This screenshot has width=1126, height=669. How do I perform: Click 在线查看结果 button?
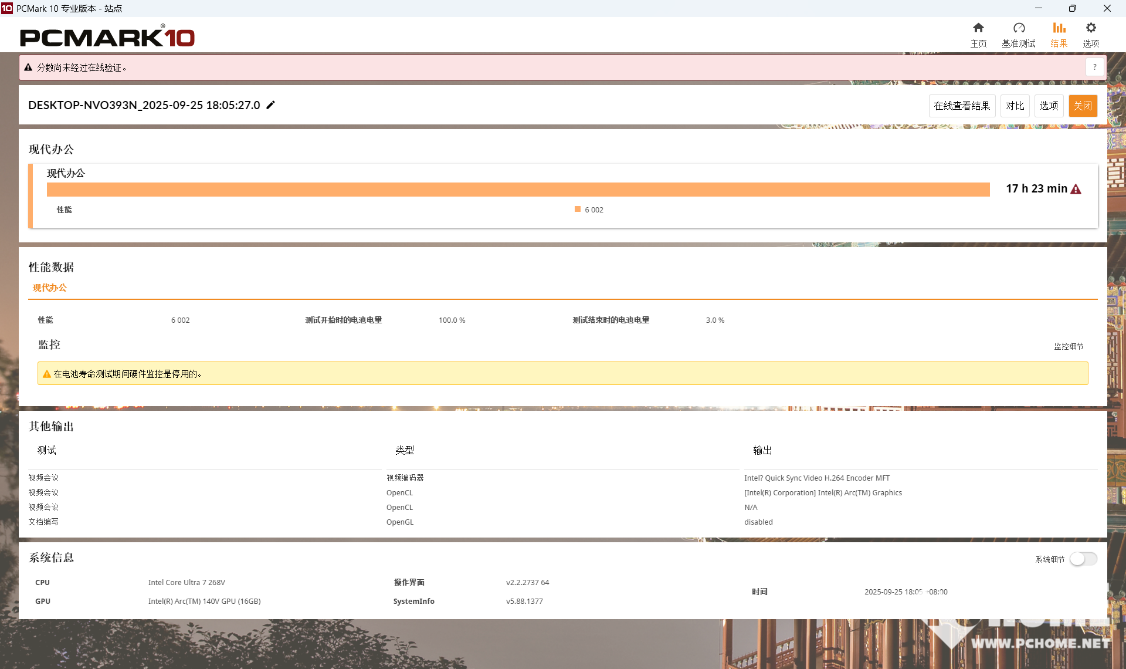[x=962, y=106]
